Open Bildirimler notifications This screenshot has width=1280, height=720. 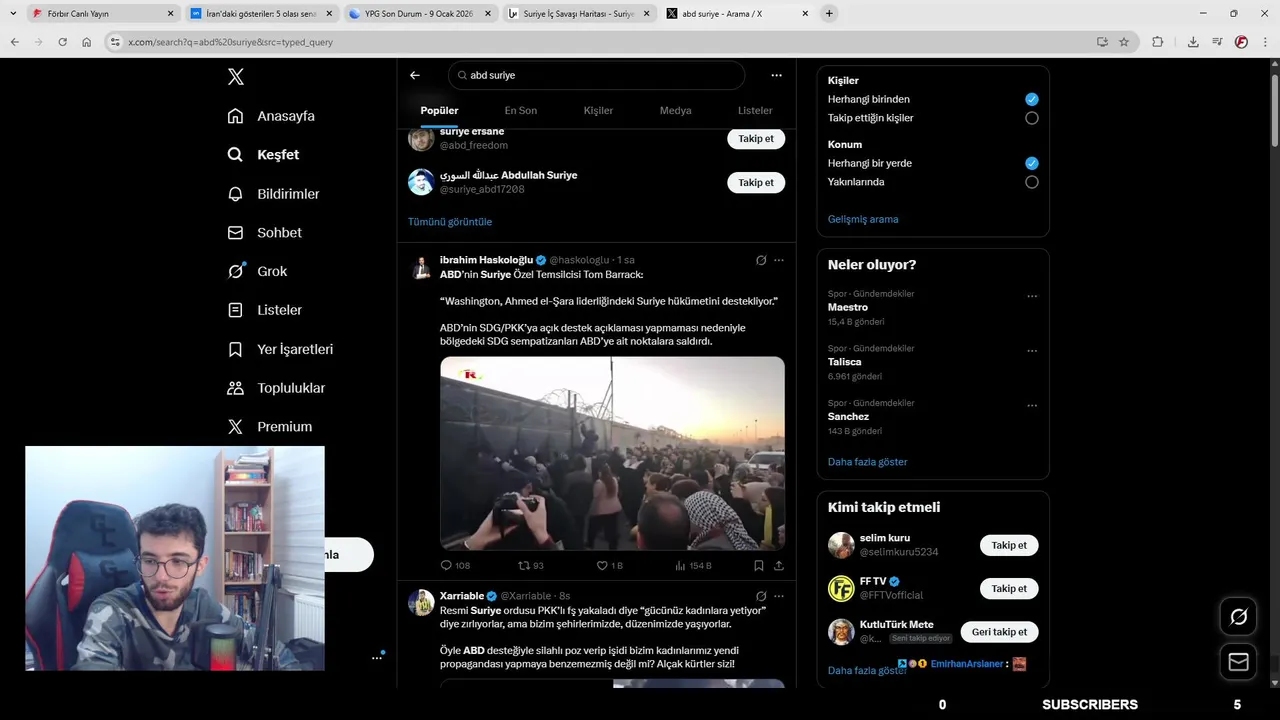[273, 194]
